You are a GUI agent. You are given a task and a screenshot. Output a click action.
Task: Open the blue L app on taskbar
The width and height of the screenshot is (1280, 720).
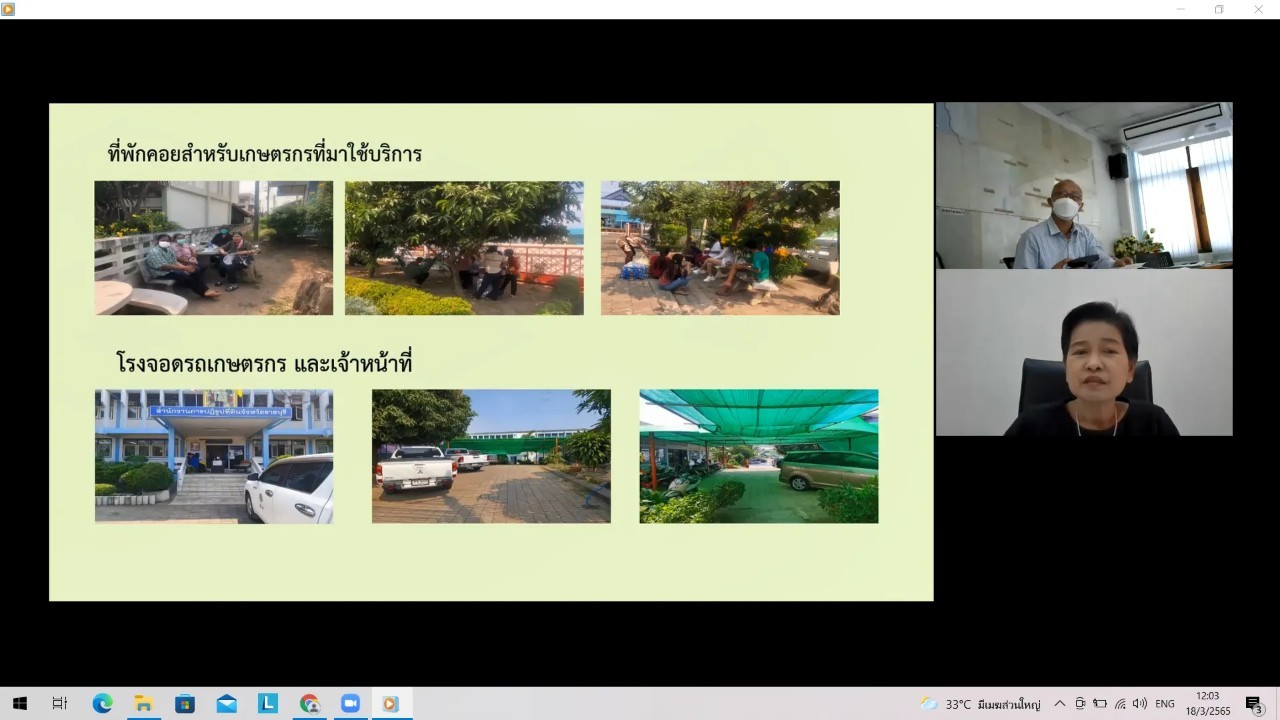pos(267,704)
